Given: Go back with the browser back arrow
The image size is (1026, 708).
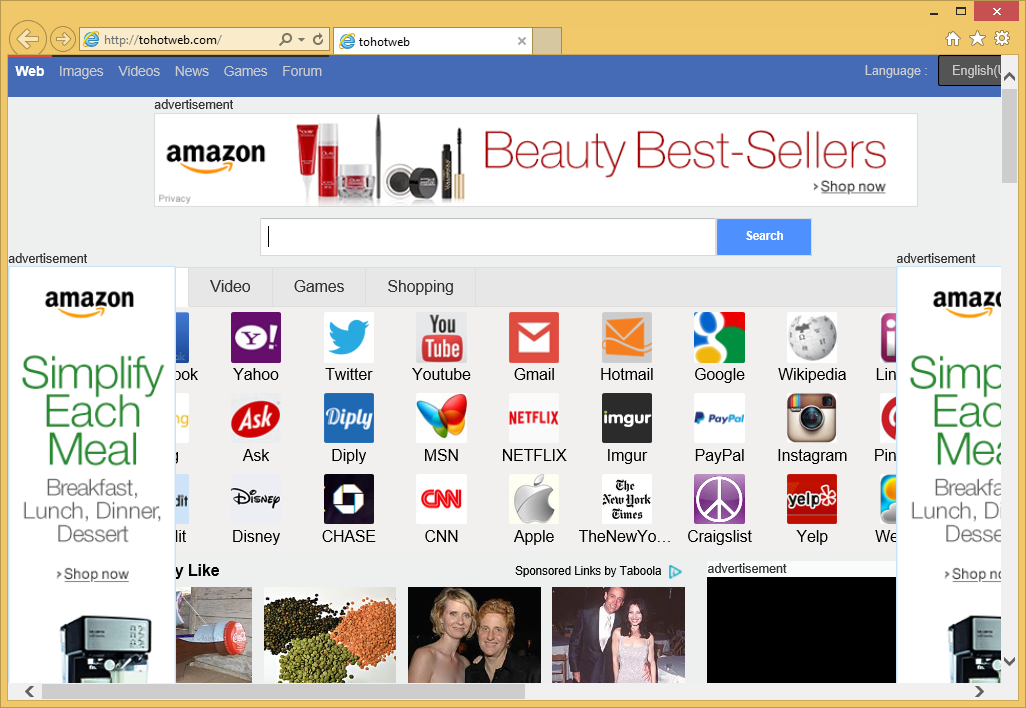Looking at the screenshot, I should click(27, 39).
